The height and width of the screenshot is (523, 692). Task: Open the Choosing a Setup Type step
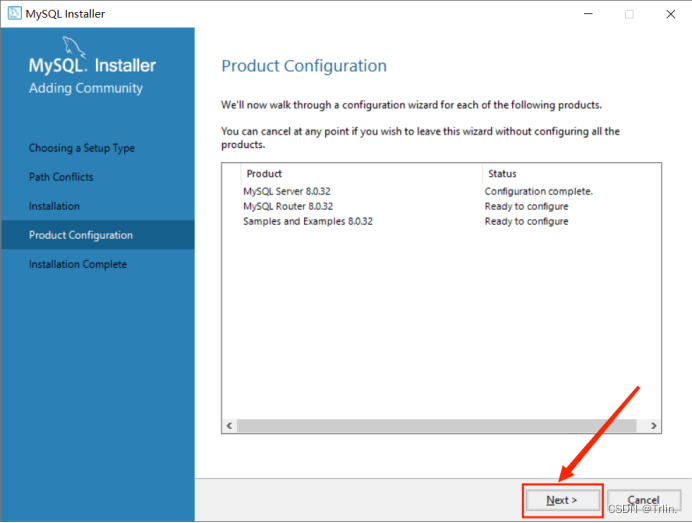(x=81, y=148)
